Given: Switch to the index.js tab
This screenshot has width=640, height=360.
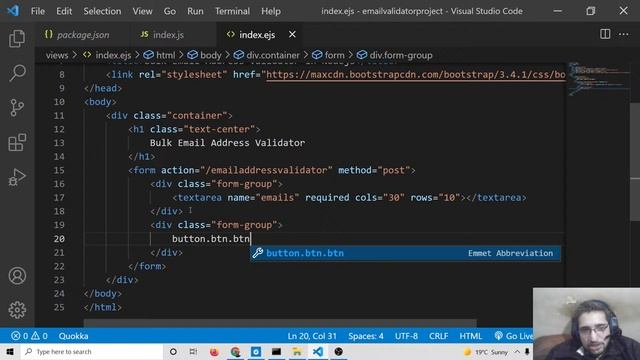Looking at the screenshot, I should [169, 35].
